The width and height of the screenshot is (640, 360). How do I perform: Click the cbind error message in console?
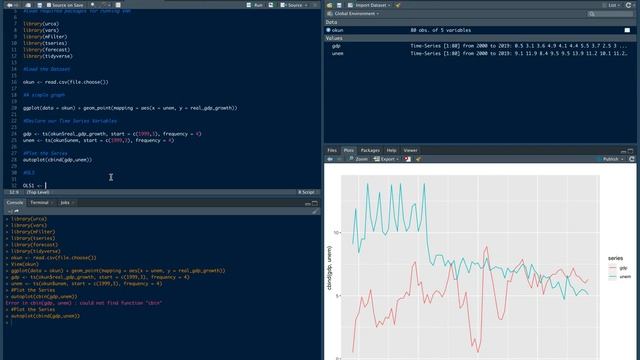coord(84,303)
